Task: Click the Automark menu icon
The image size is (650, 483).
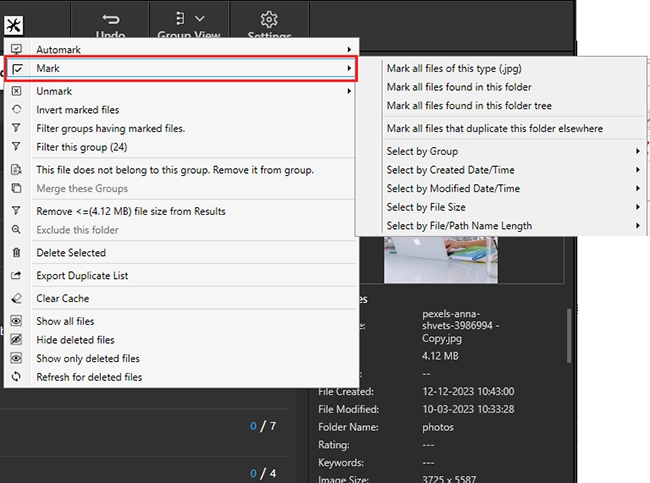Action: [16, 49]
